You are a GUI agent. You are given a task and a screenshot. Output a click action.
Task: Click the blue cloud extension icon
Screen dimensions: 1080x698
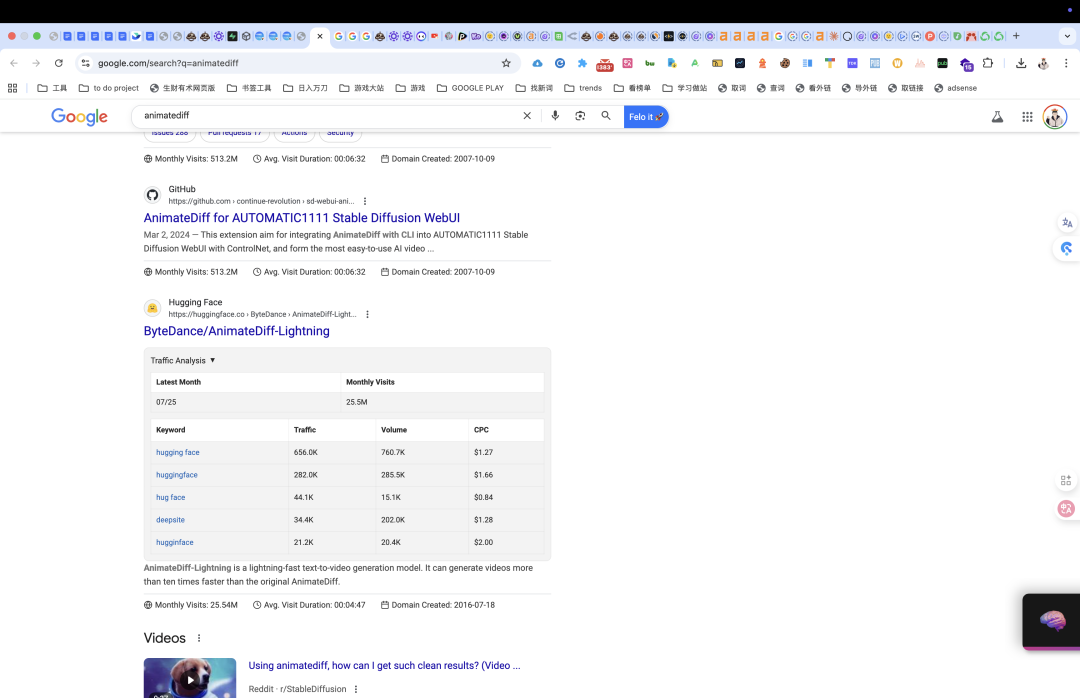[x=537, y=63]
